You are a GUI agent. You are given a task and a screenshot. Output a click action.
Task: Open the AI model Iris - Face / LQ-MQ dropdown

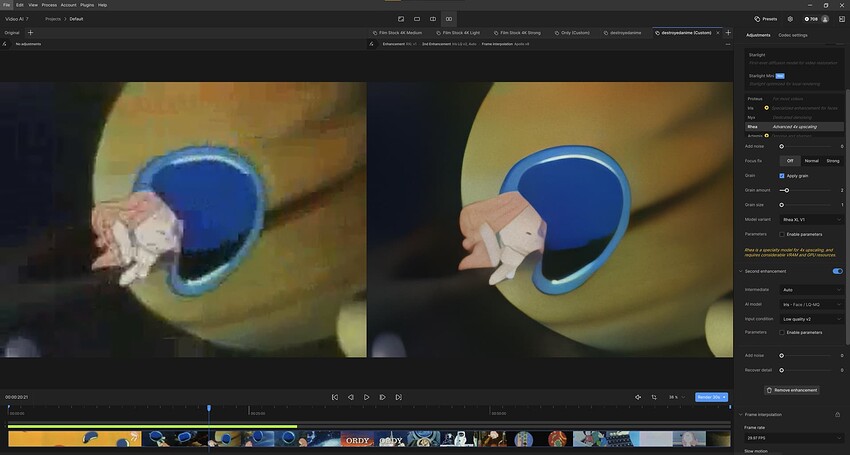tap(812, 304)
